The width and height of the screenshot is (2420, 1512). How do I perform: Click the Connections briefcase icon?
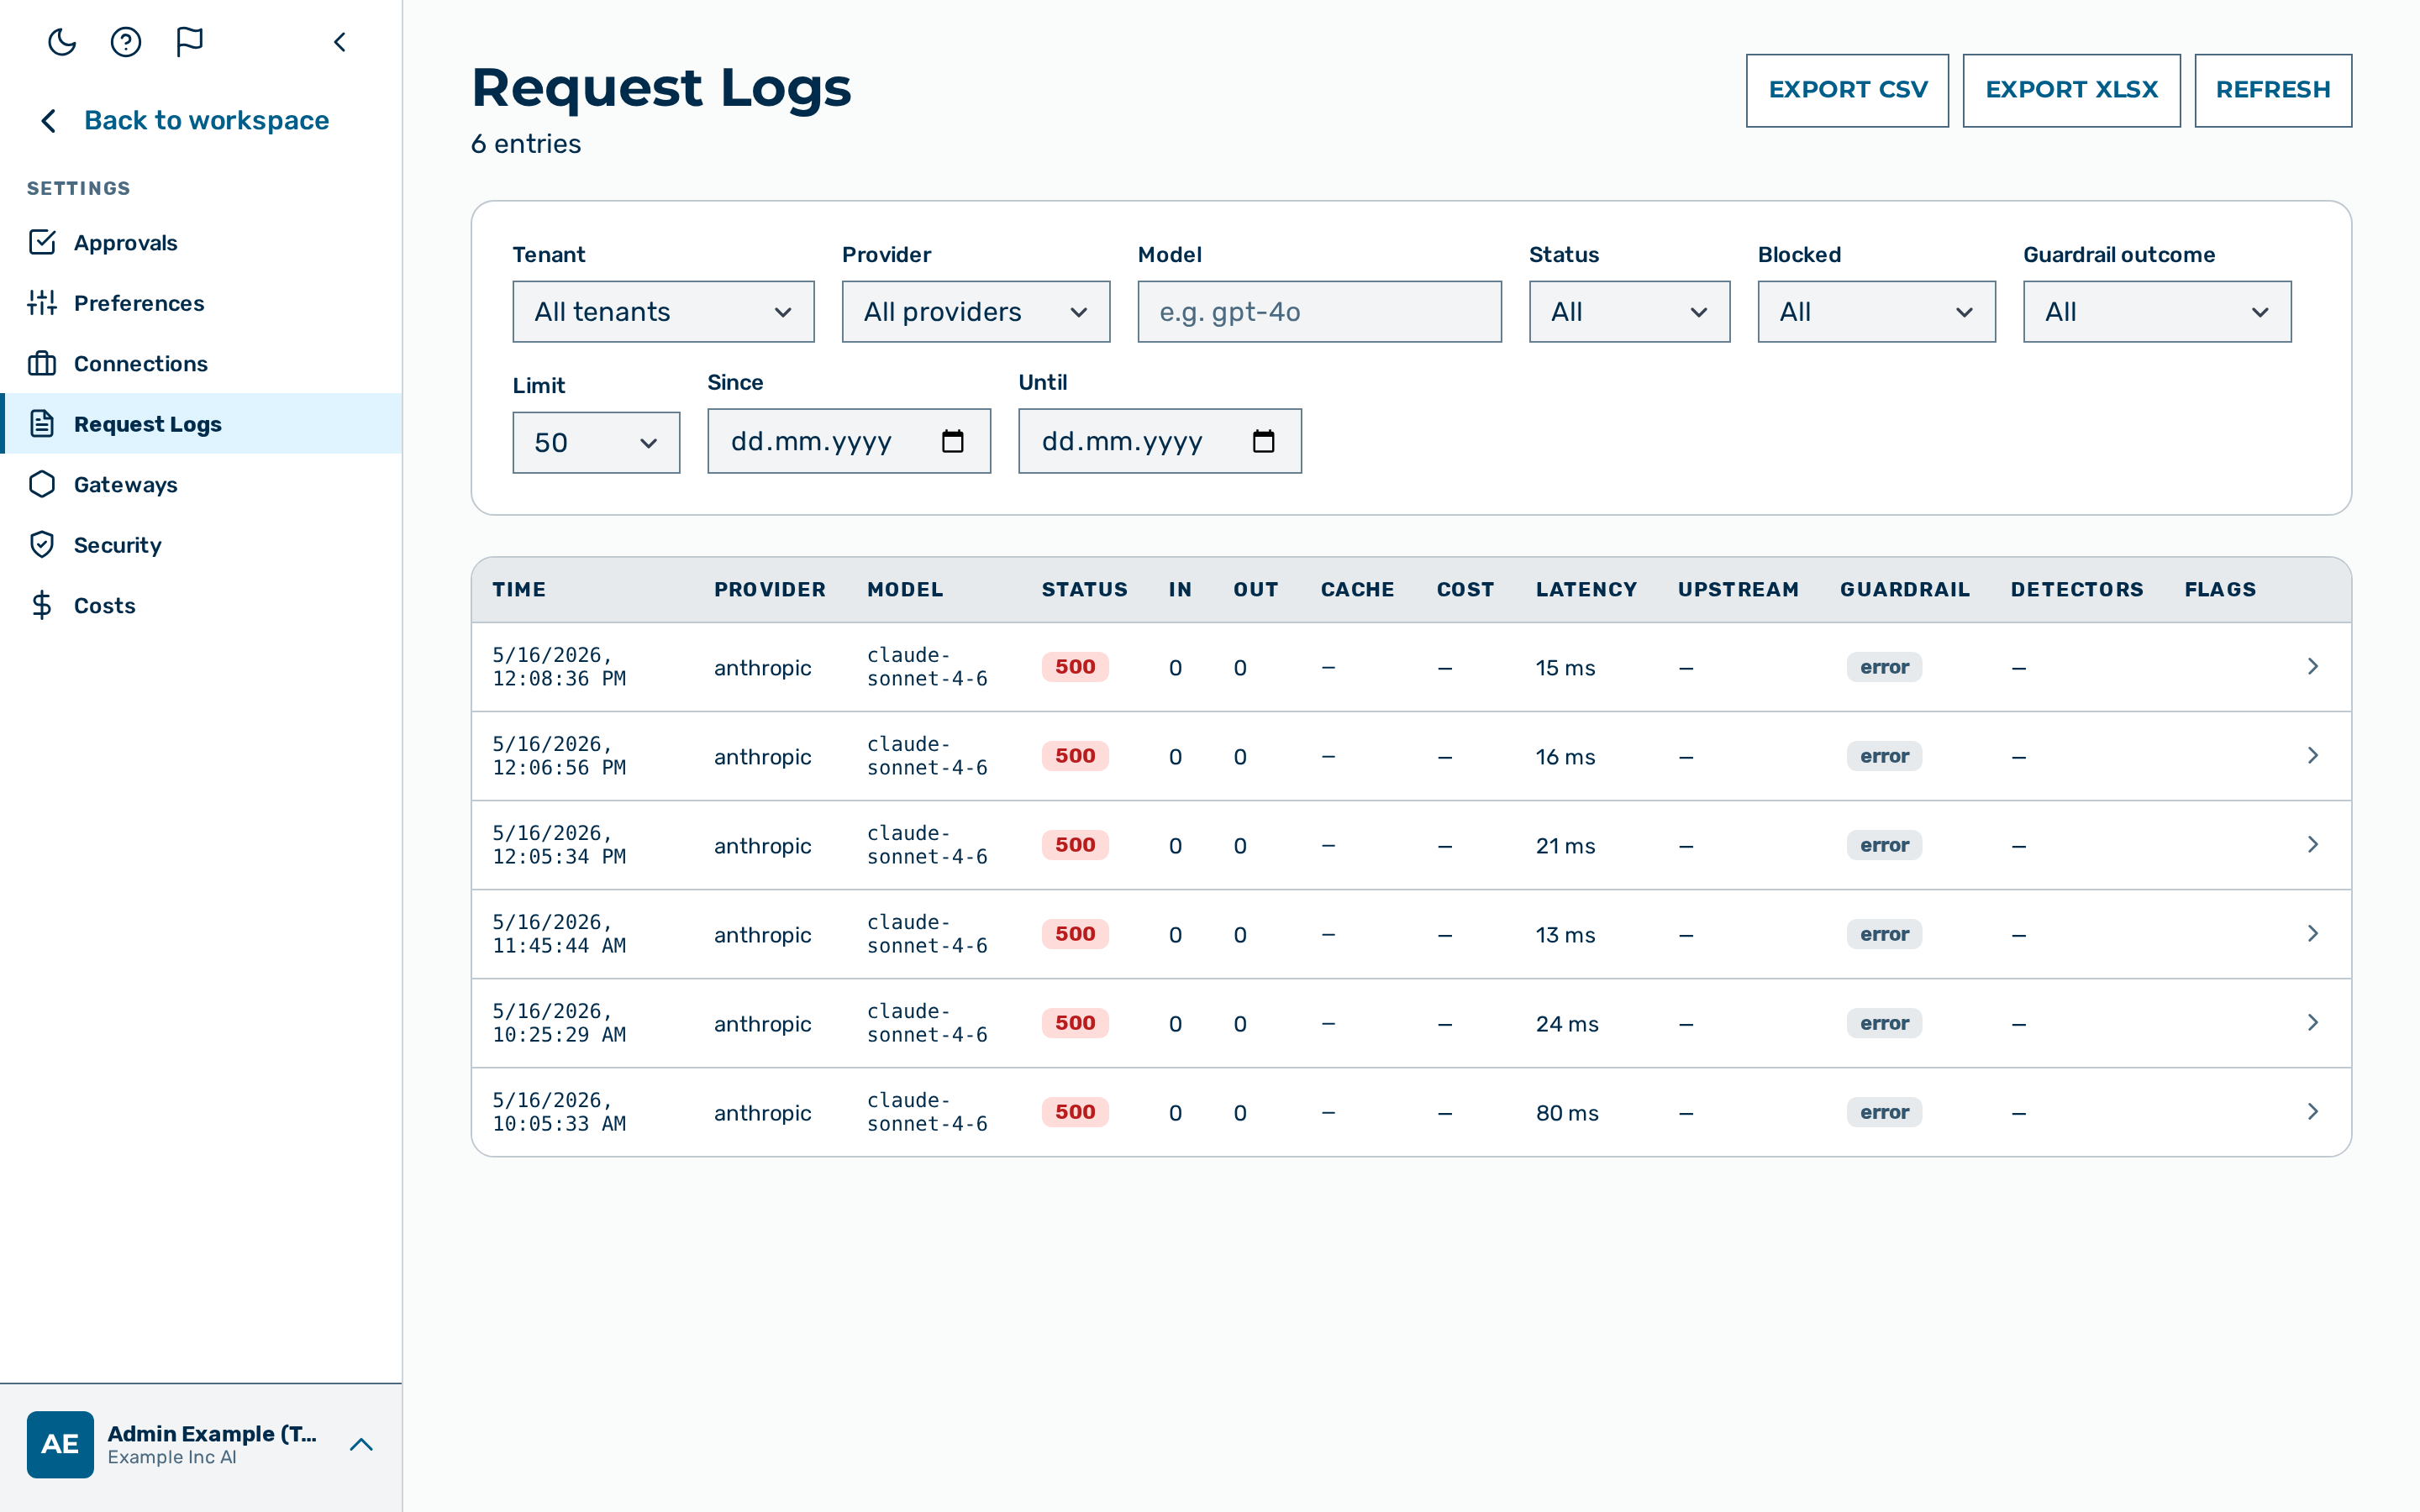[42, 363]
